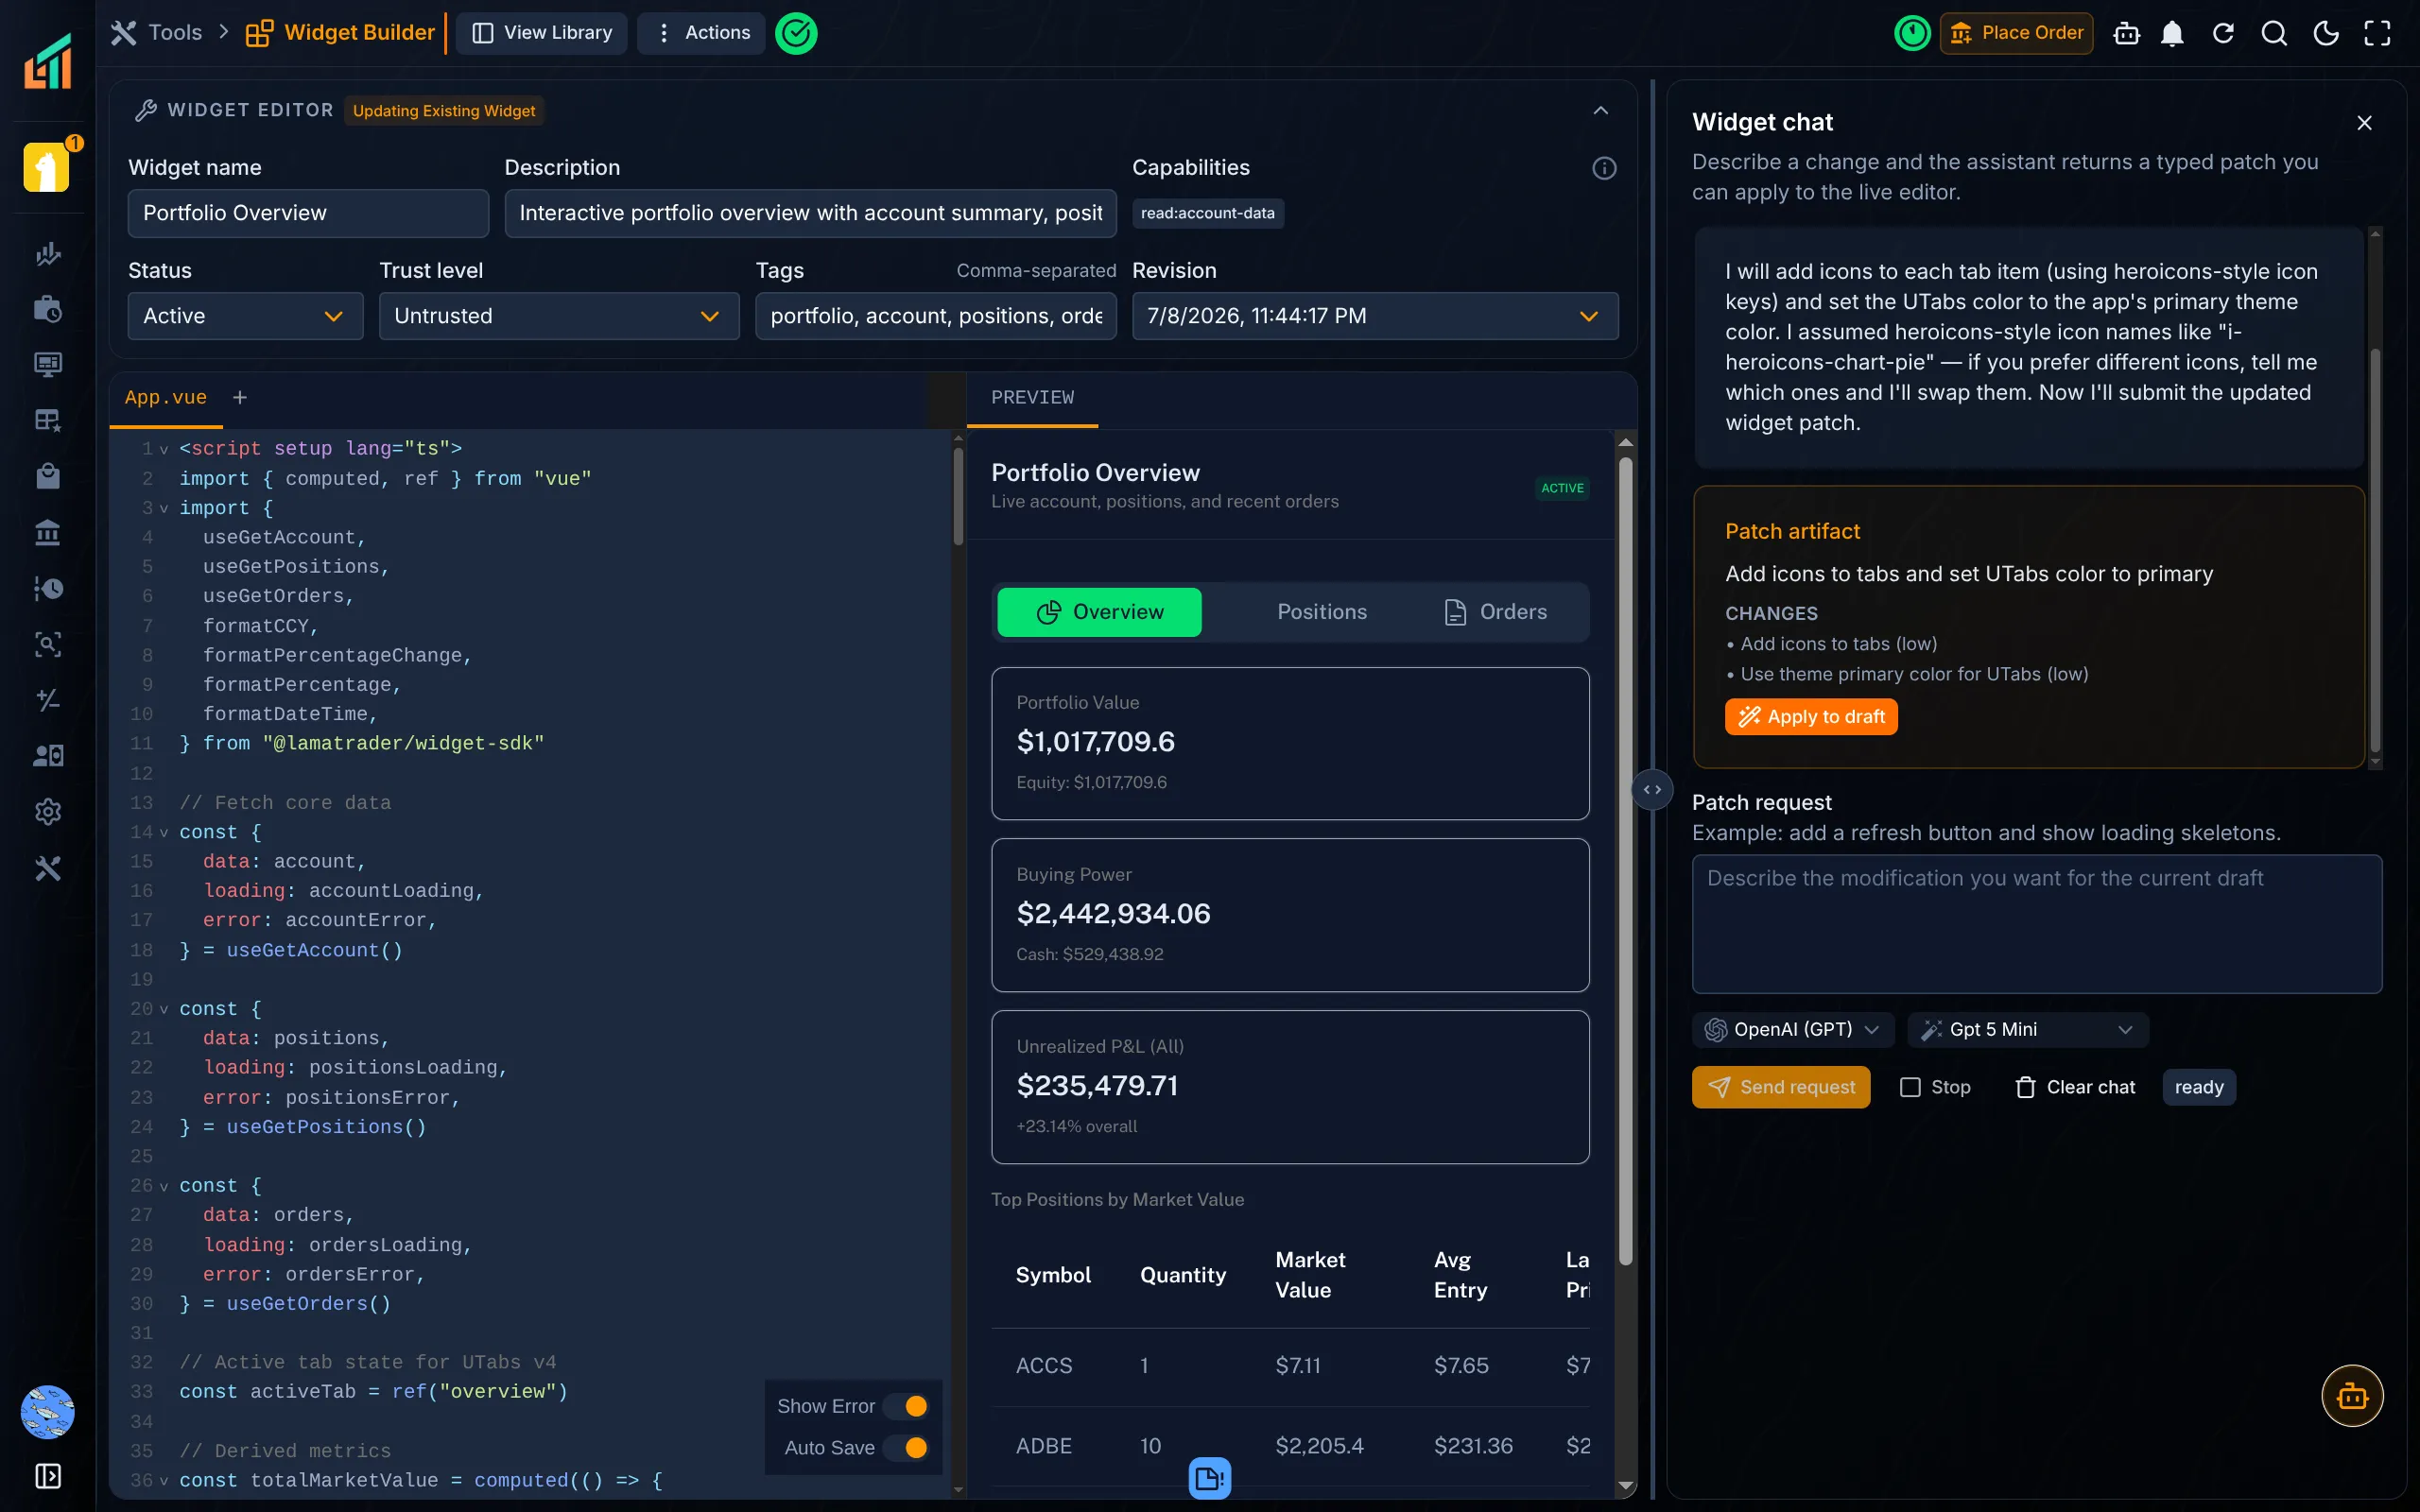Collapse code fold at line 26
This screenshot has height=1512, width=2420.
point(164,1186)
